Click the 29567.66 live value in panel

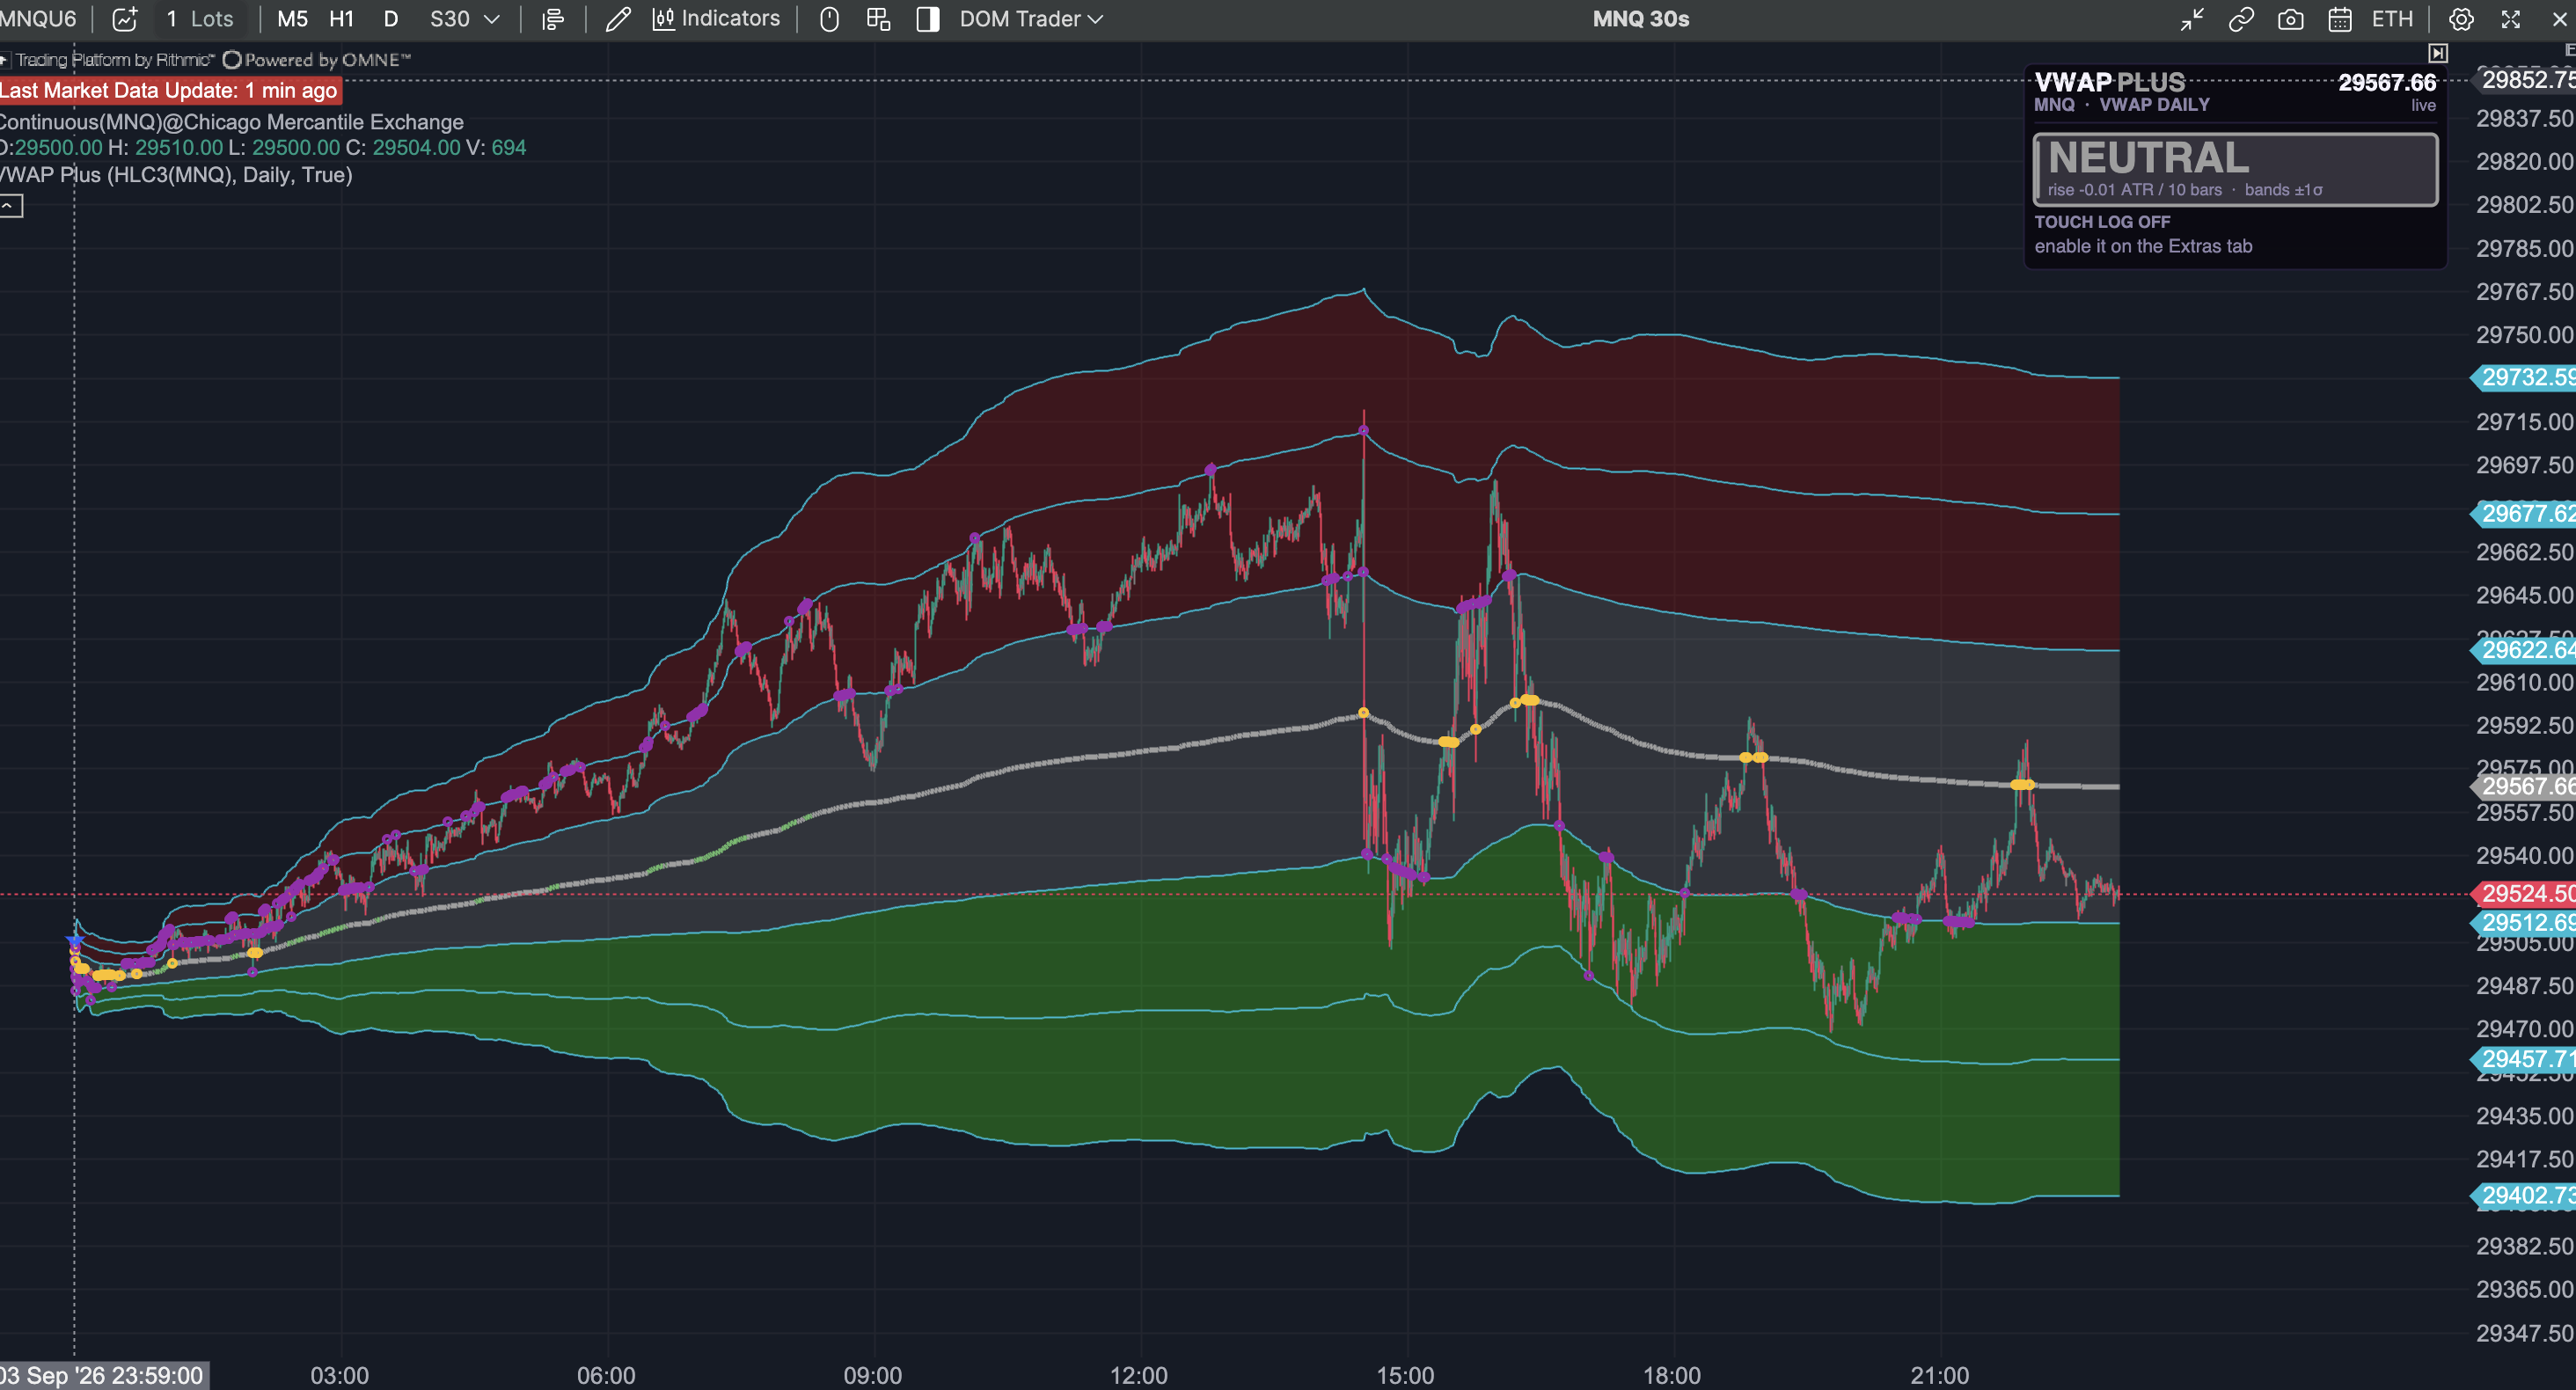point(2386,82)
